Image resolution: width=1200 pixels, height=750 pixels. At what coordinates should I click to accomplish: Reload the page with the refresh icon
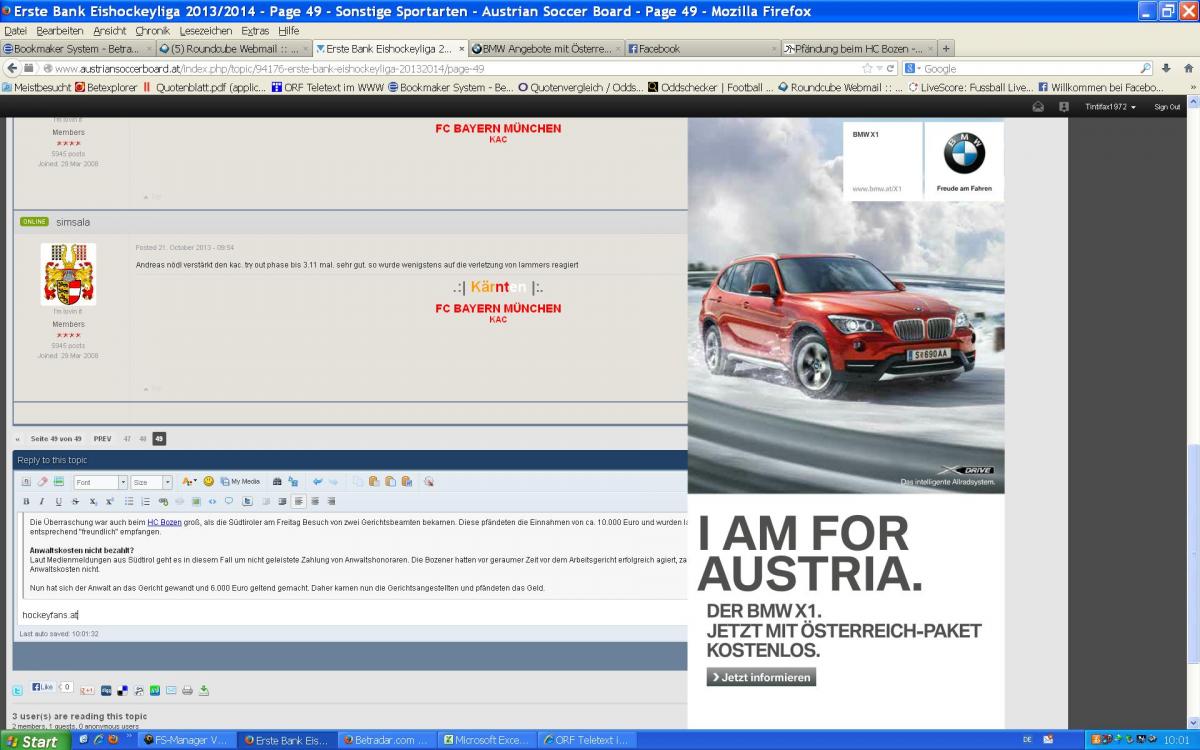click(x=890, y=68)
